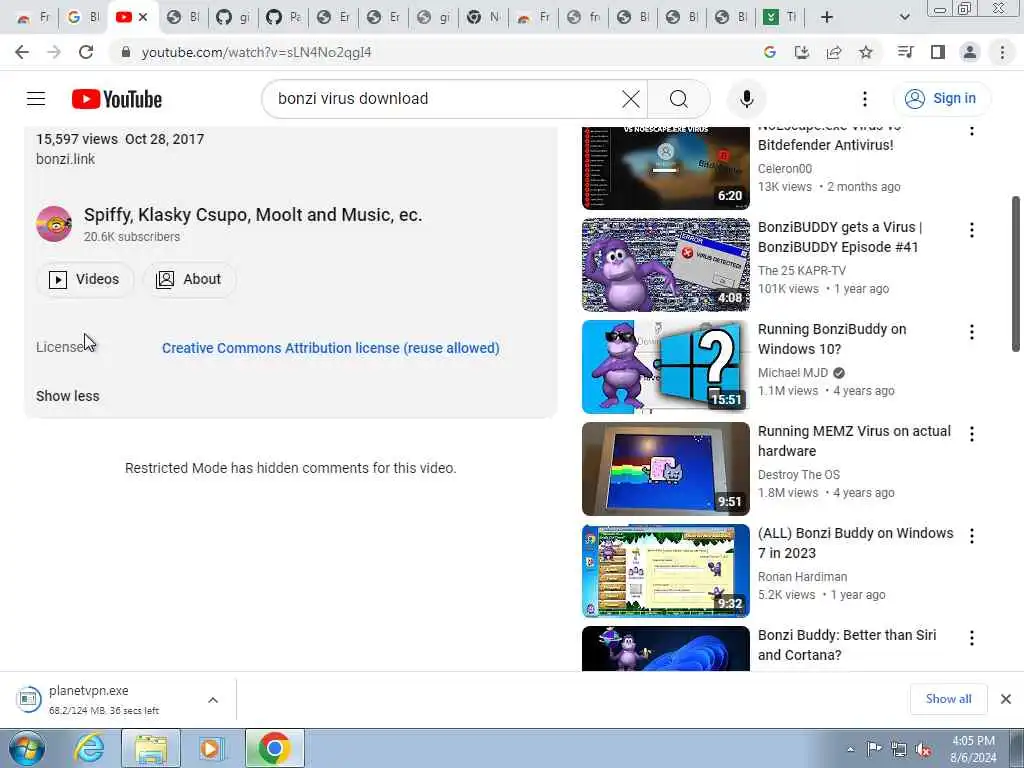Play BonziBUDDY gets a Virus thumbnail
This screenshot has height=768, width=1024.
(x=665, y=264)
